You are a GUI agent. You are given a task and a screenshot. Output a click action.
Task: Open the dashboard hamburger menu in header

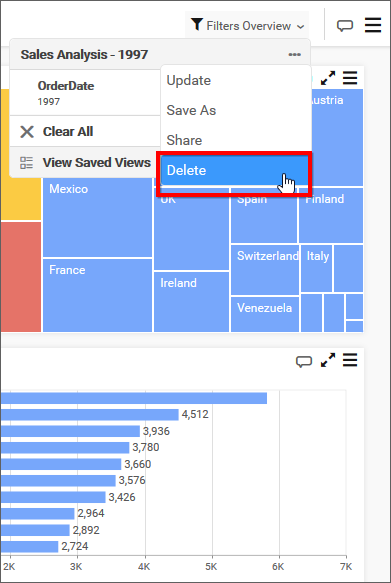373,25
